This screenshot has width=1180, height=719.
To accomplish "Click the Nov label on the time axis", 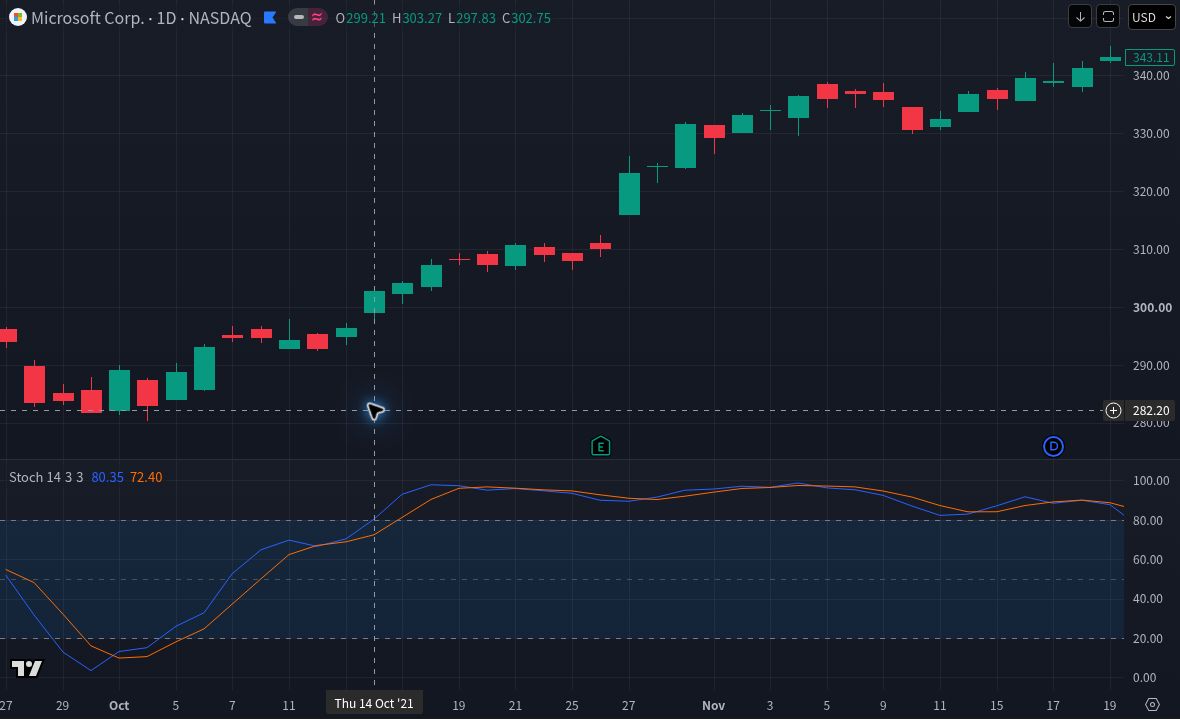I will click(x=713, y=705).
